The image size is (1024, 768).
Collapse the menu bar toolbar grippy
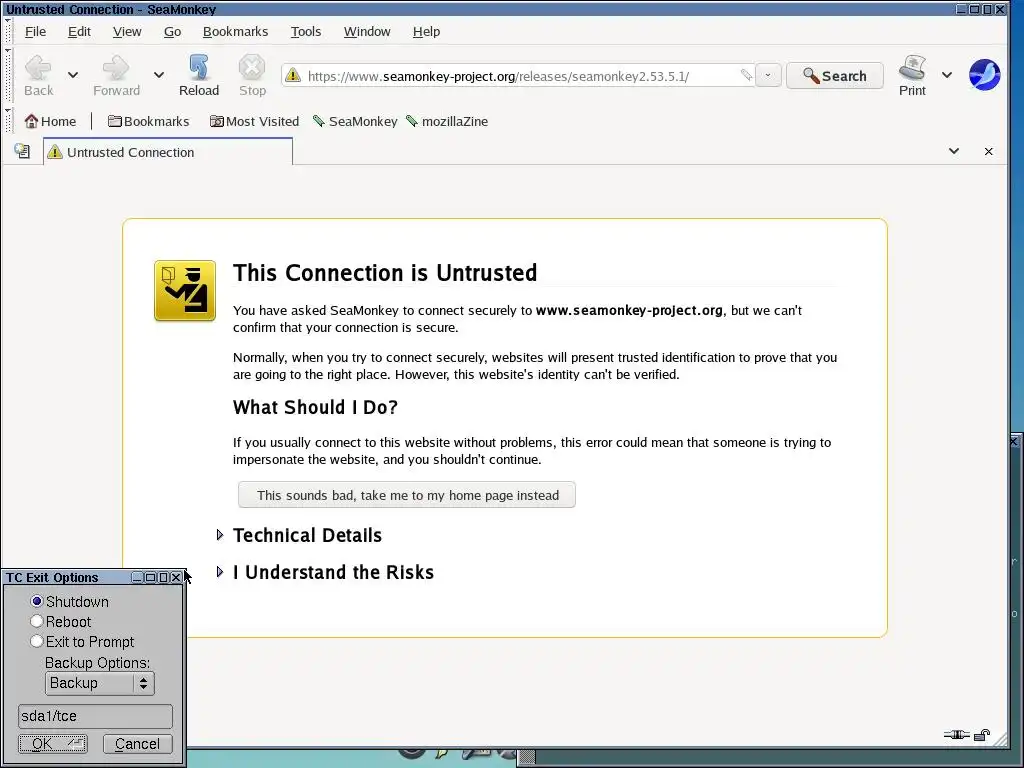pos(8,31)
